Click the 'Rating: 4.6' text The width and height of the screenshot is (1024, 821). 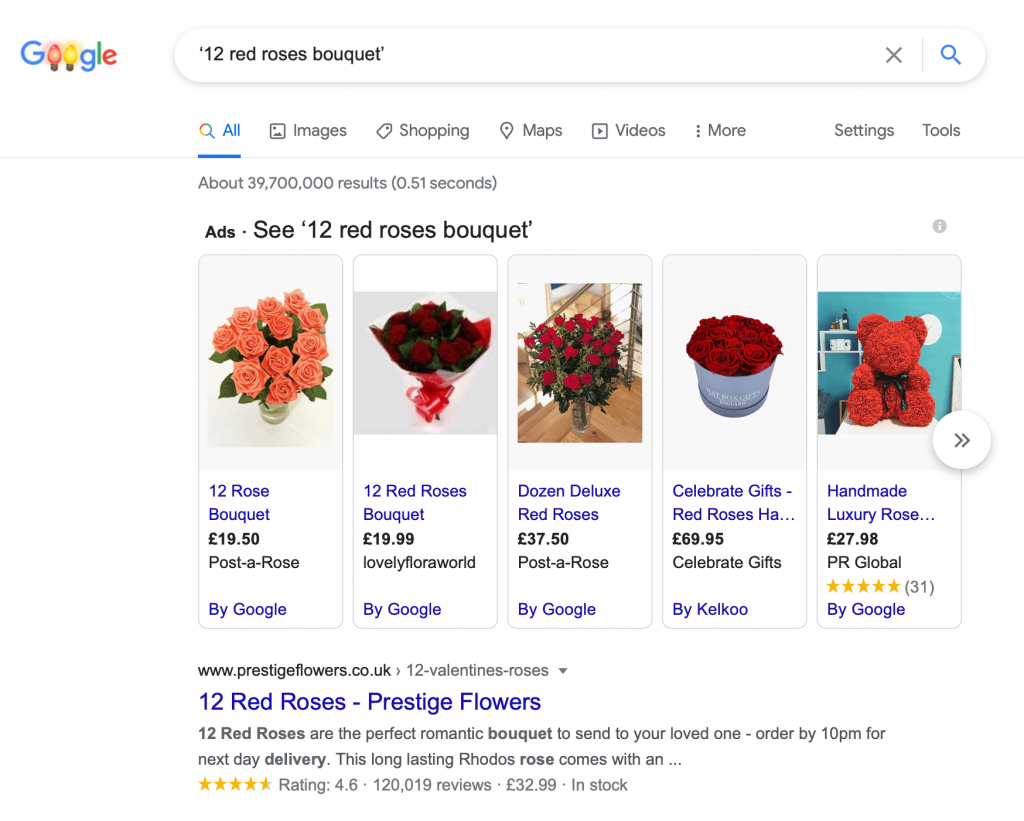coord(318,785)
